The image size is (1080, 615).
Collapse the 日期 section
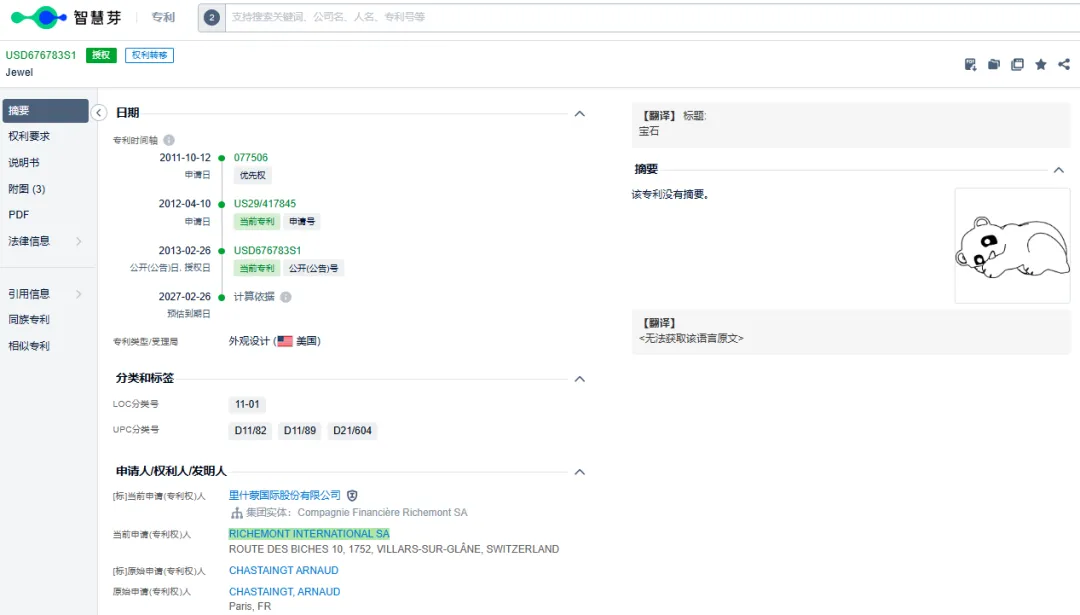tap(580, 114)
